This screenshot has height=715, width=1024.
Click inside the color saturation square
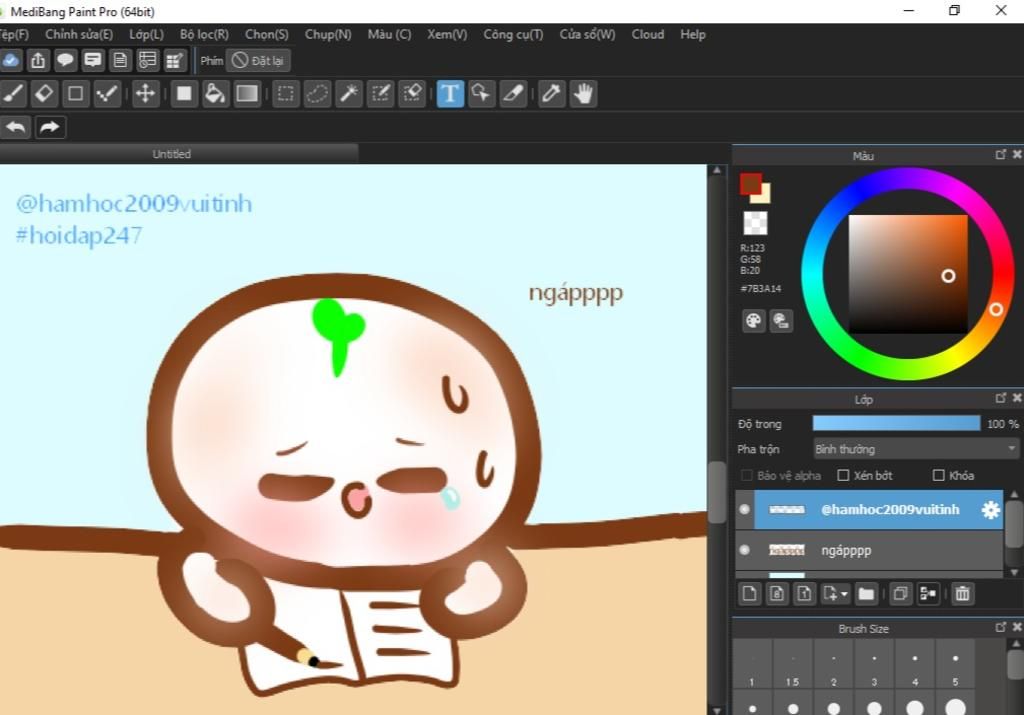[x=908, y=274]
